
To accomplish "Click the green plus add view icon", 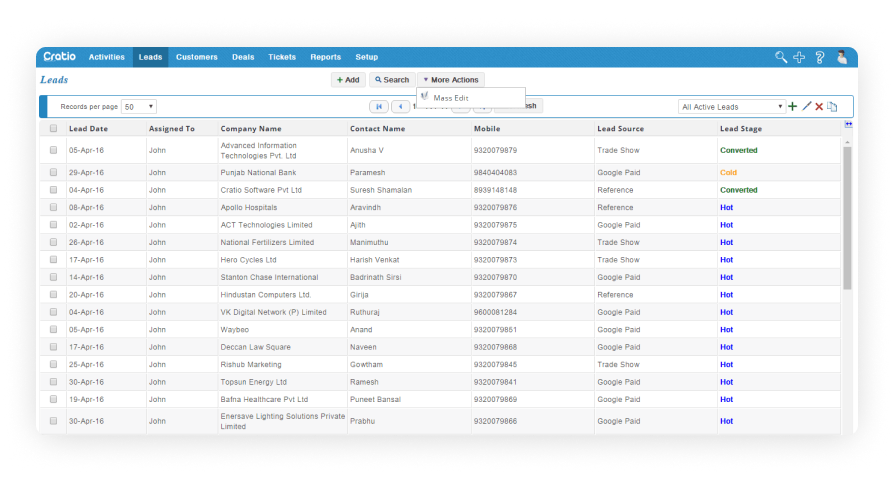I will coord(793,106).
